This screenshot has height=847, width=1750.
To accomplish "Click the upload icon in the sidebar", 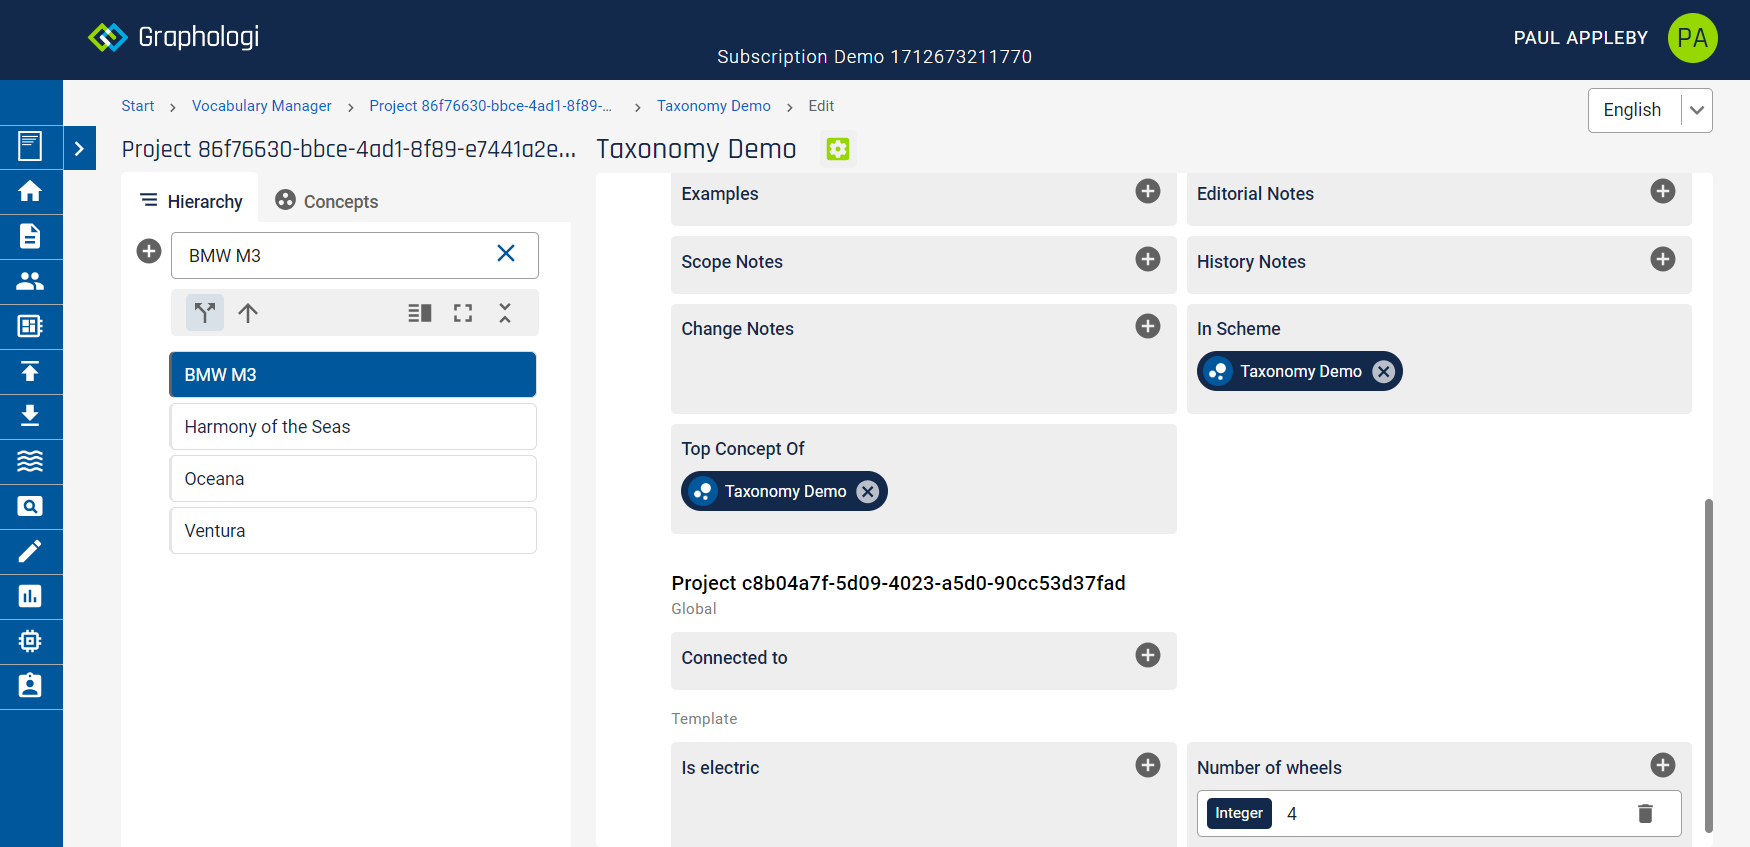I will [30, 371].
